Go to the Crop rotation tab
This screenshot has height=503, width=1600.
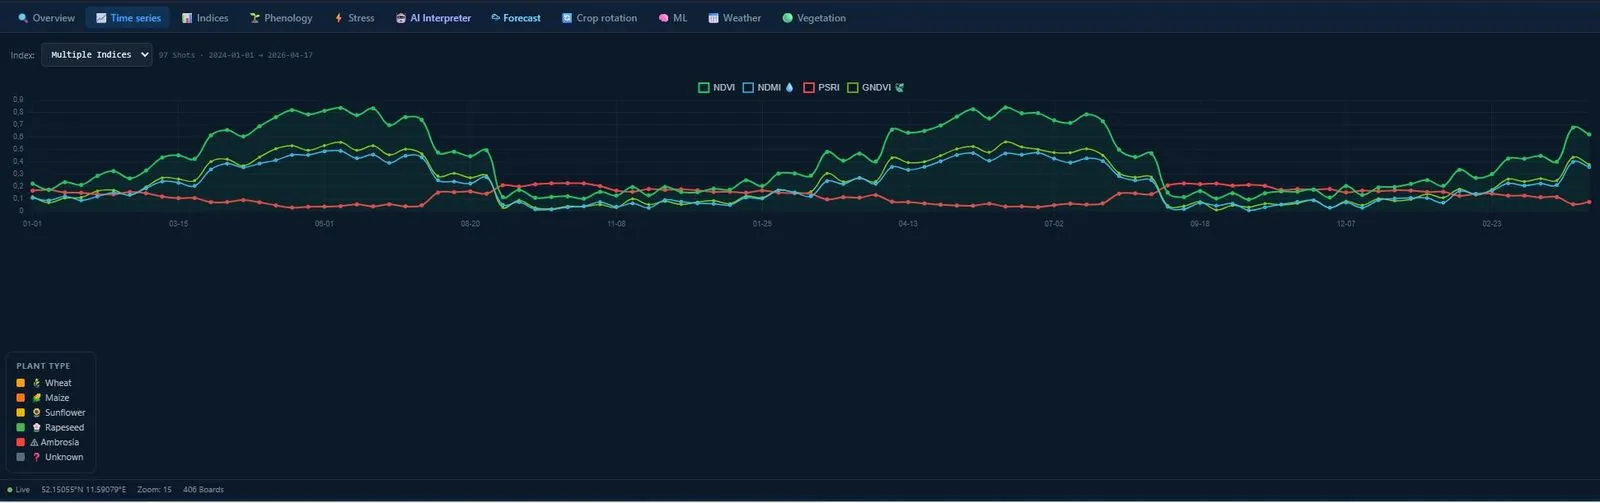point(599,18)
